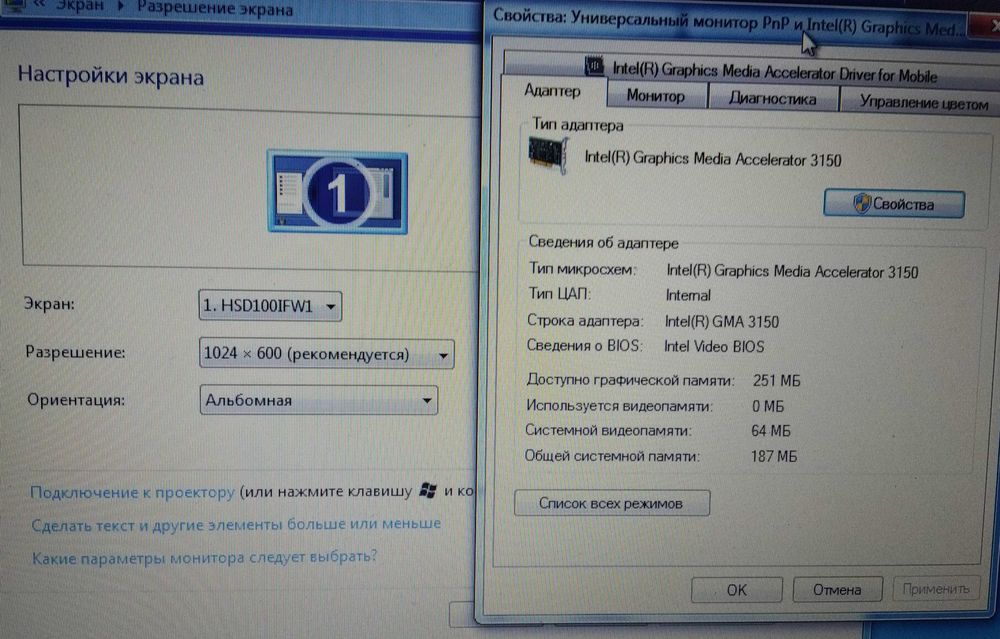Screen dimensions: 1000x639
Task: Switch to the Монитор tab
Action: [656, 96]
